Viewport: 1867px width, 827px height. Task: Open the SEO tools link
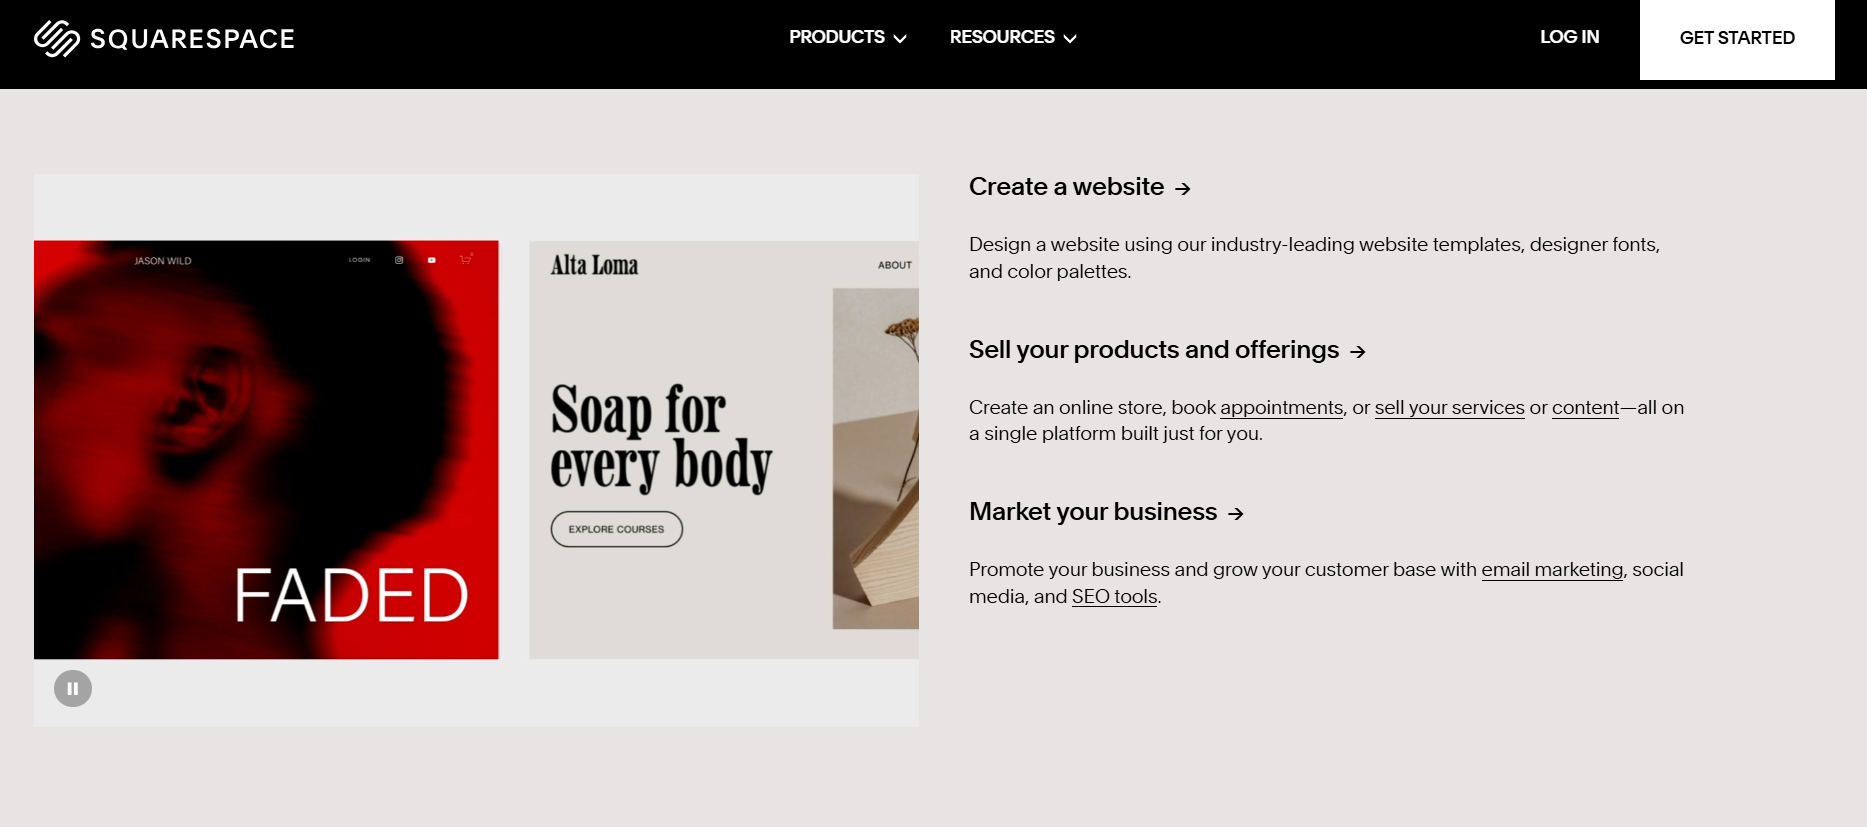click(x=1114, y=596)
